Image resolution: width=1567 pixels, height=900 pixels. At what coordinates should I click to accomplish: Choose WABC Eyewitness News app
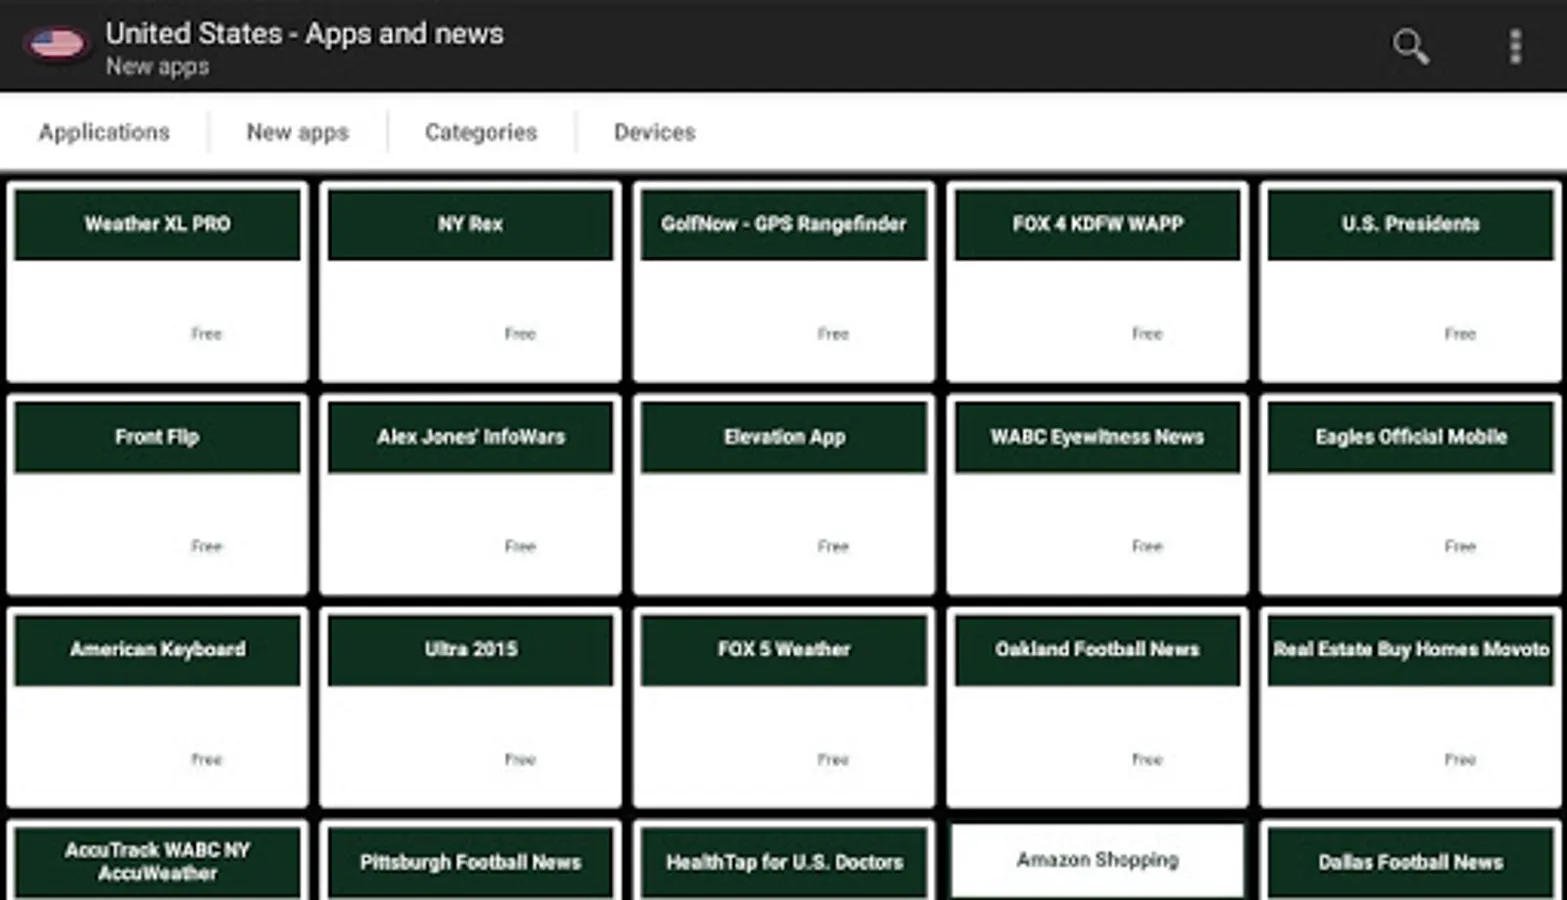pyautogui.click(x=1097, y=495)
